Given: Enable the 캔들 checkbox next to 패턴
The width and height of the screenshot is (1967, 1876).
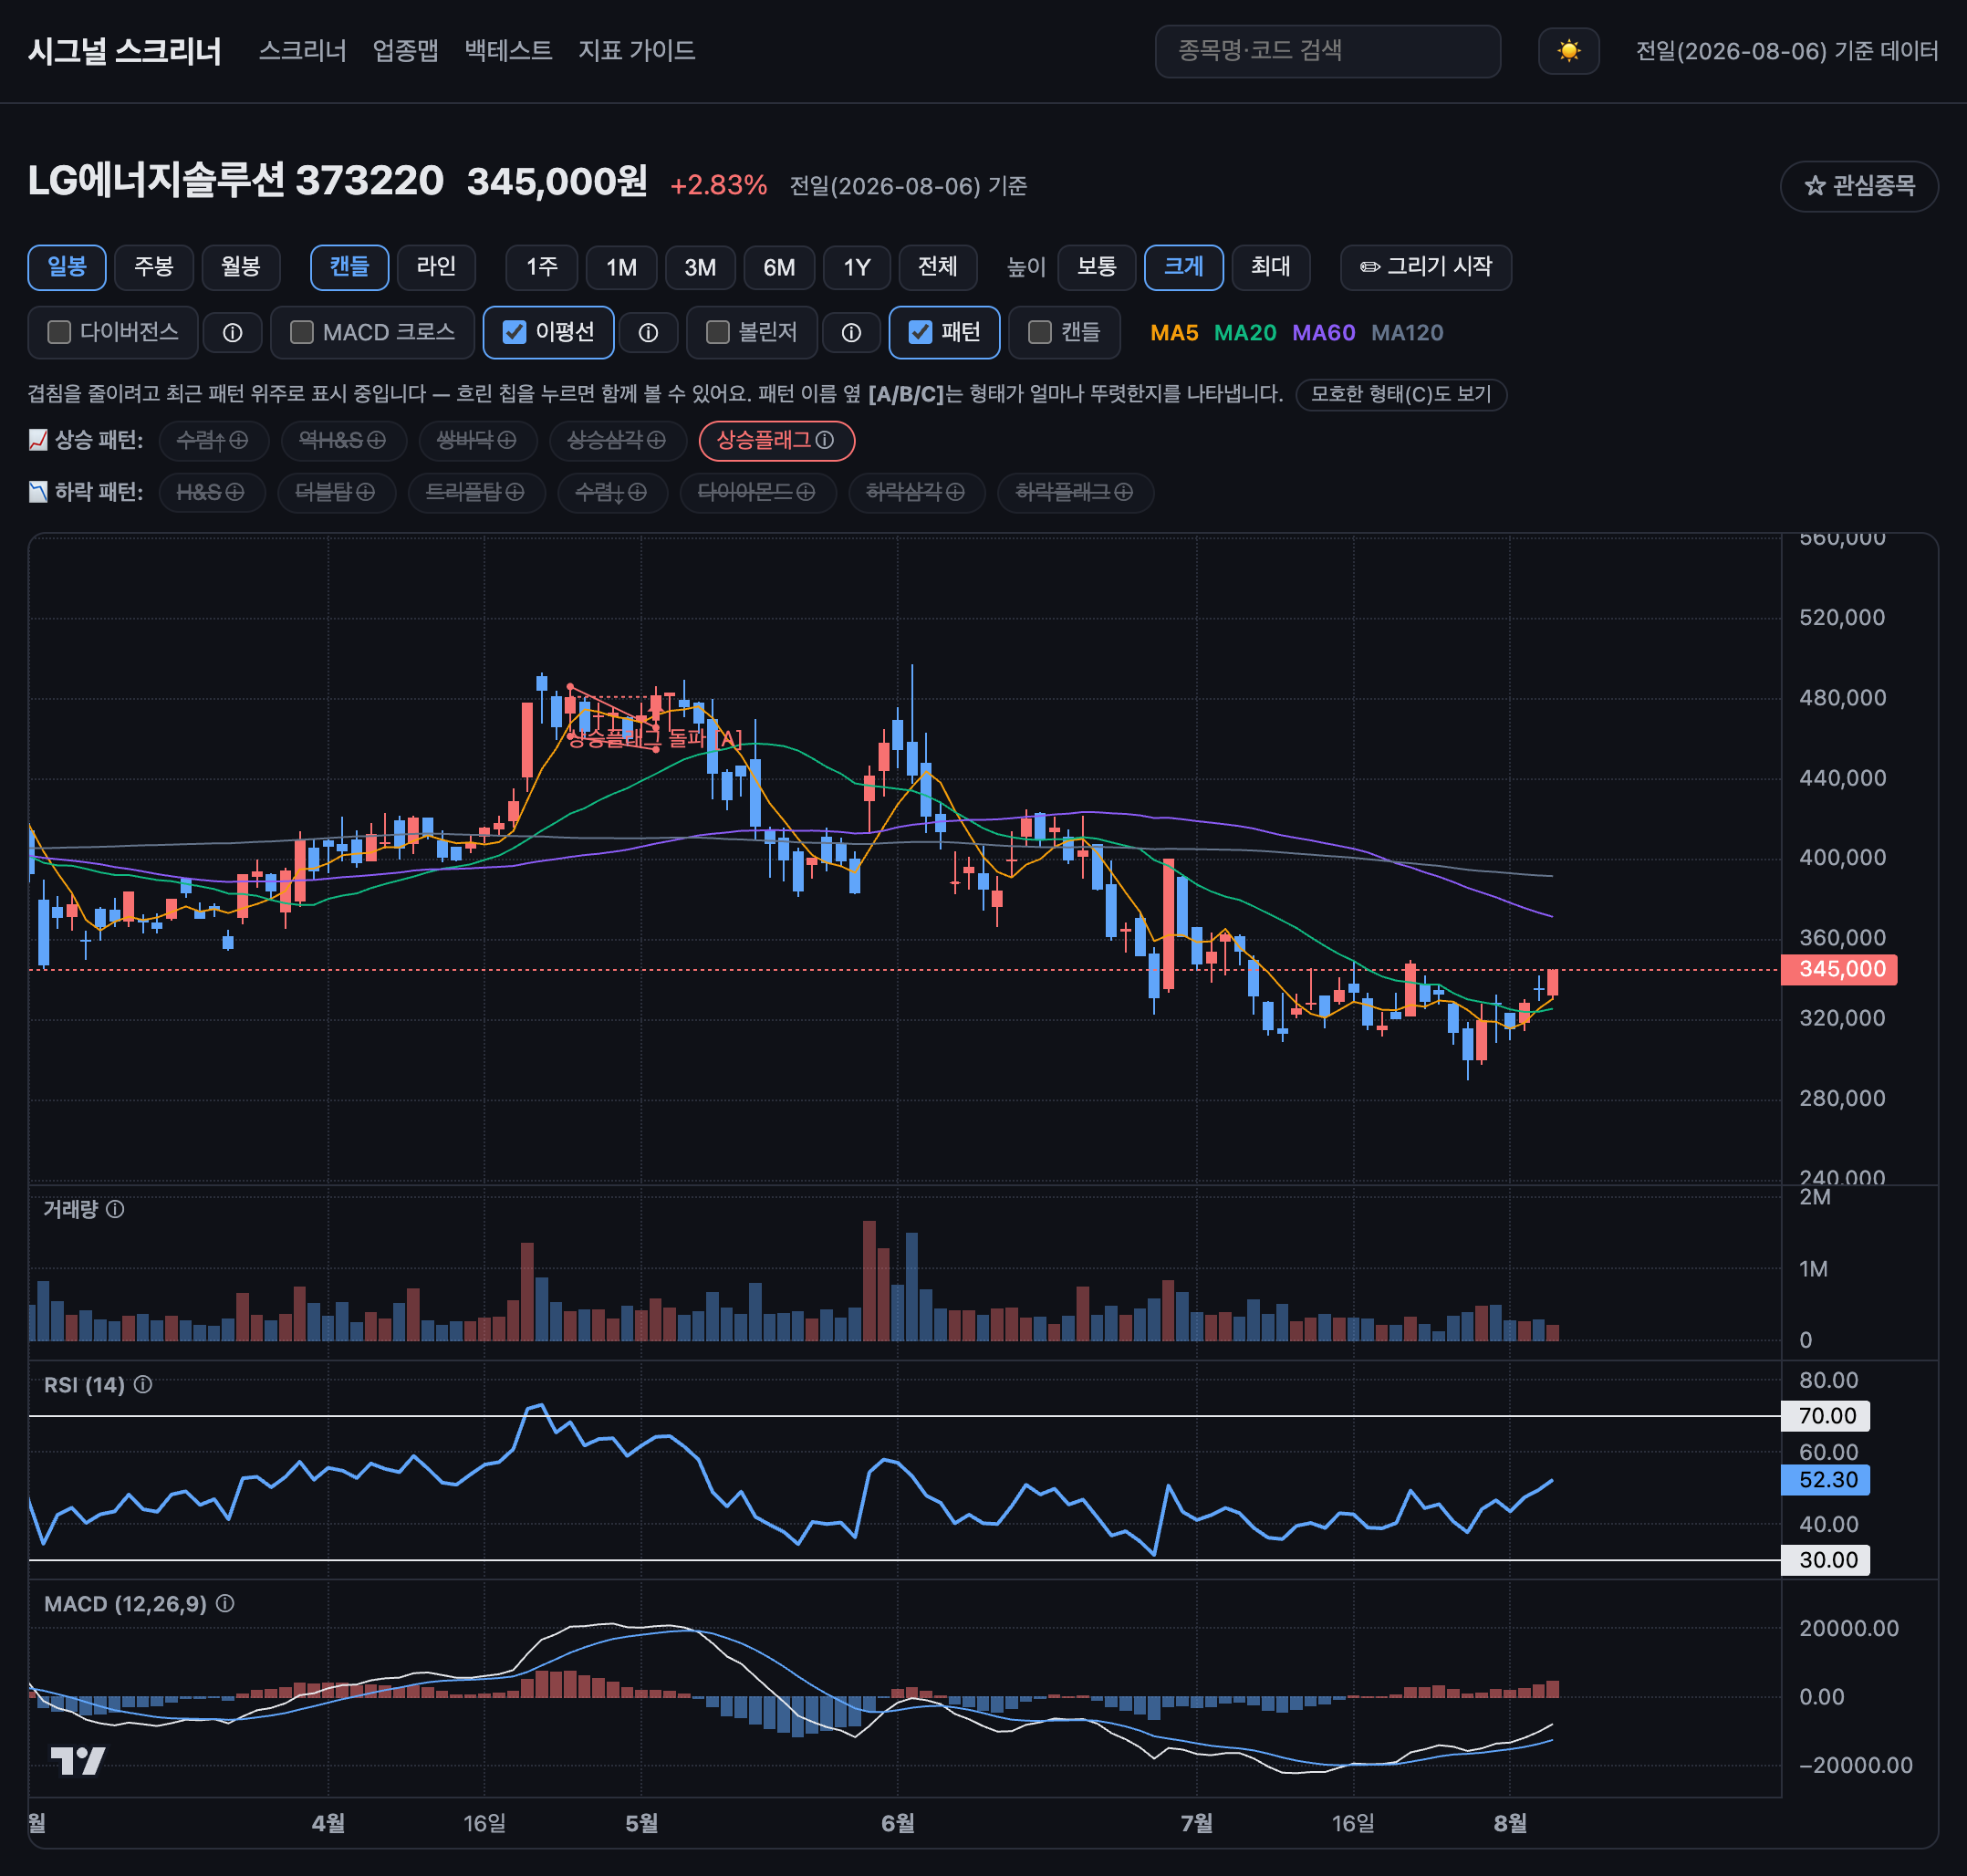Looking at the screenshot, I should pos(1040,332).
